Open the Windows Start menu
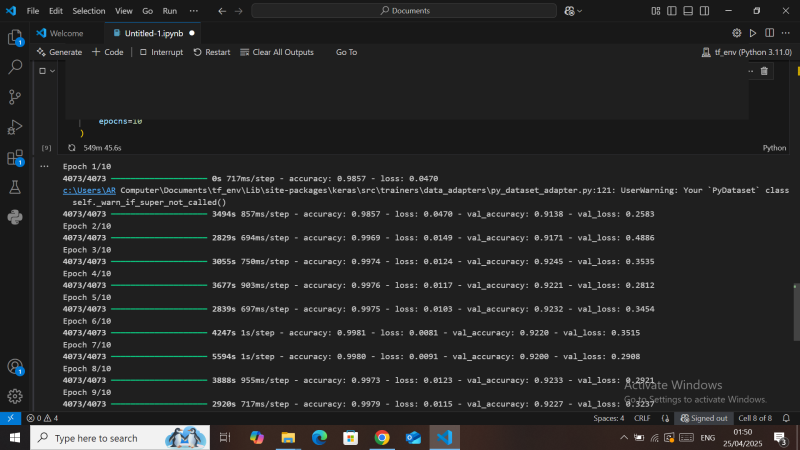This screenshot has height=450, width=800. coord(15,438)
